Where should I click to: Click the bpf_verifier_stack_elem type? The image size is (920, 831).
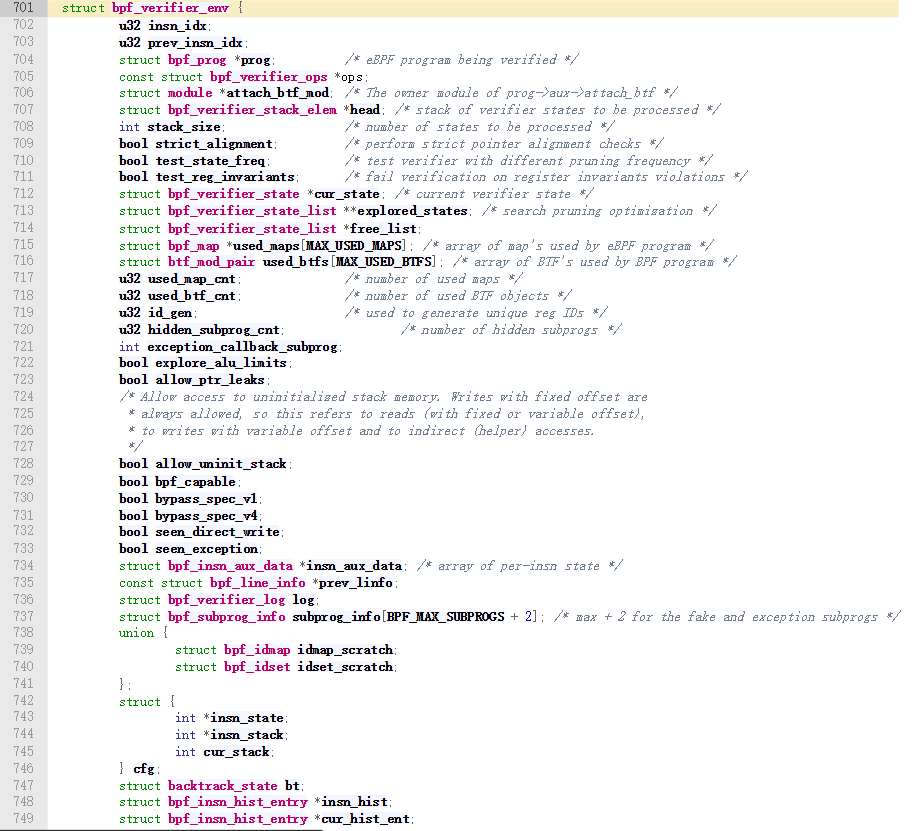coord(252,110)
